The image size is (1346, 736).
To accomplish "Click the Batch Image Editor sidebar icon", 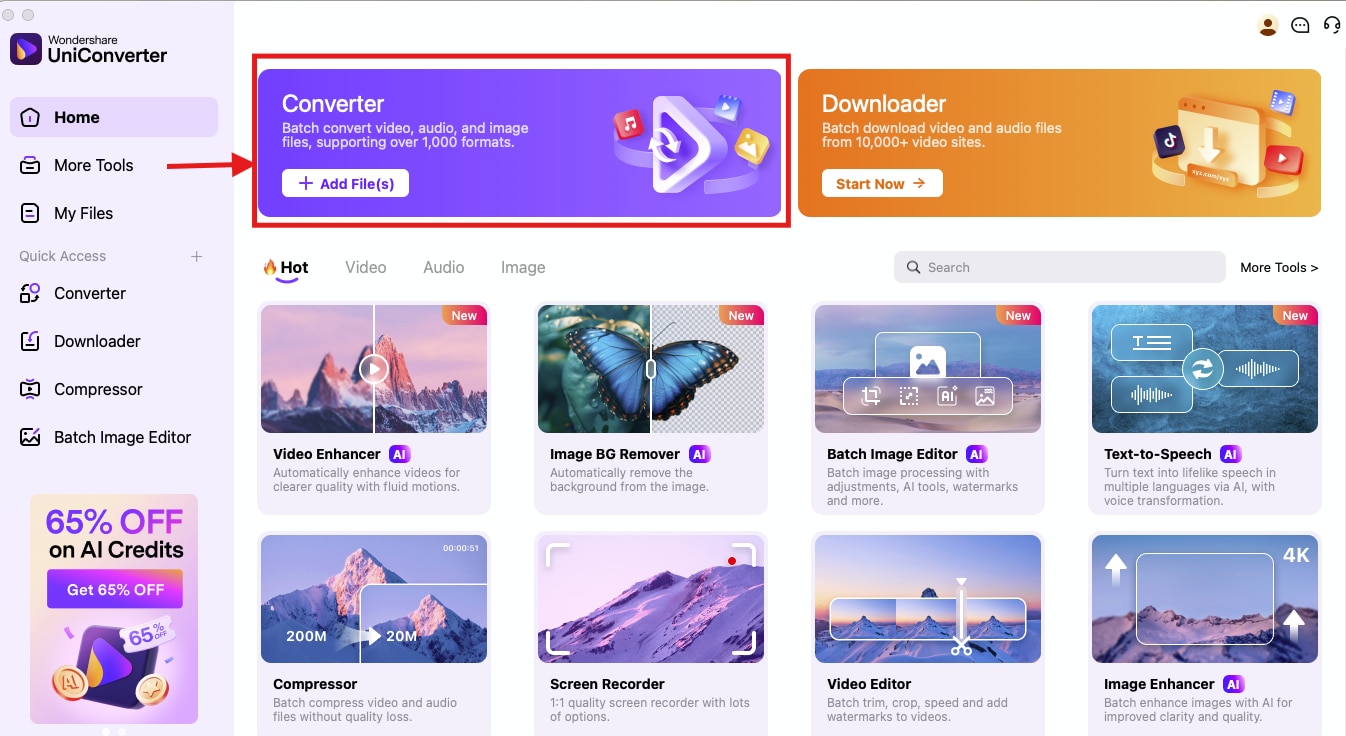I will coord(30,437).
